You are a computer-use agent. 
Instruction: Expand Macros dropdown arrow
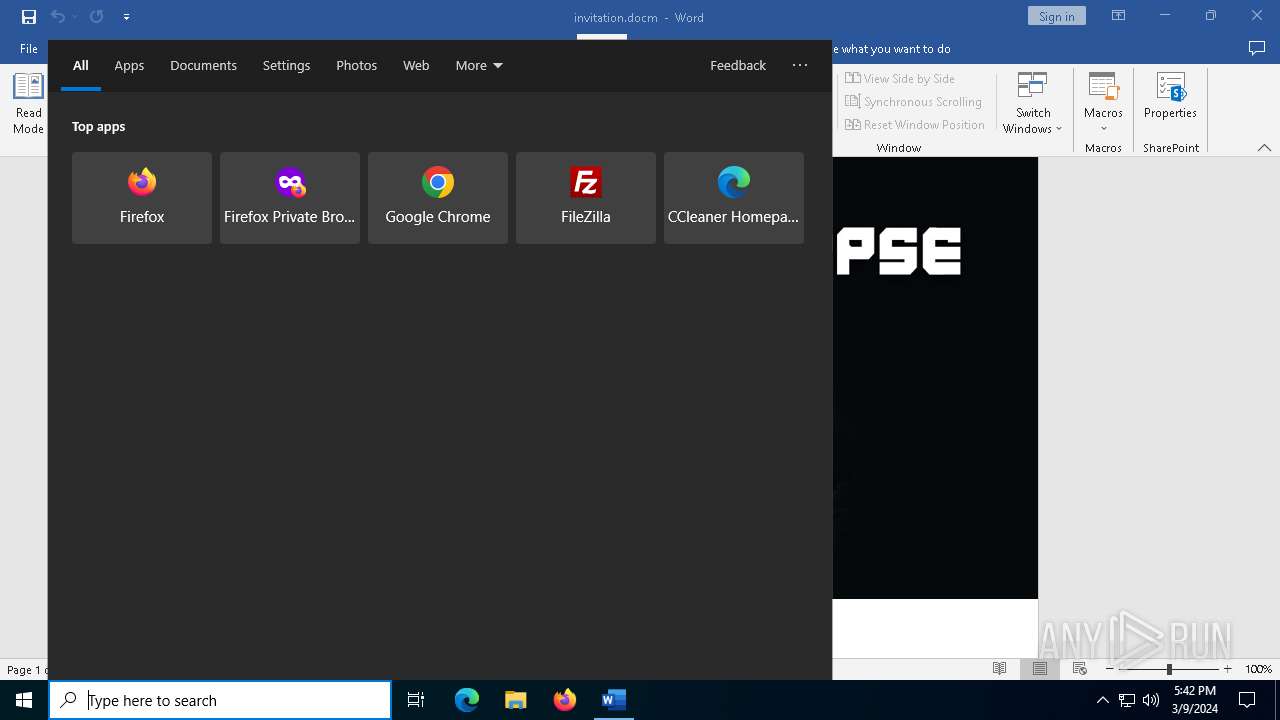[1103, 128]
